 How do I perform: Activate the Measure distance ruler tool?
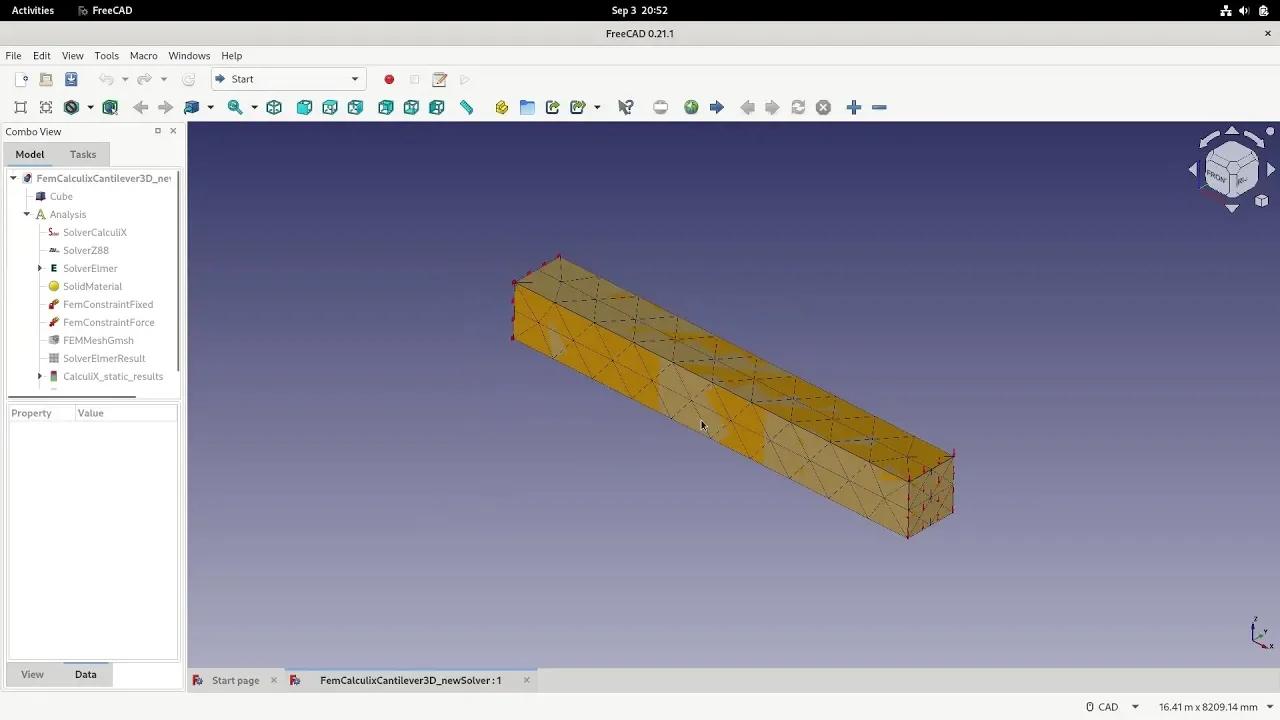click(466, 107)
